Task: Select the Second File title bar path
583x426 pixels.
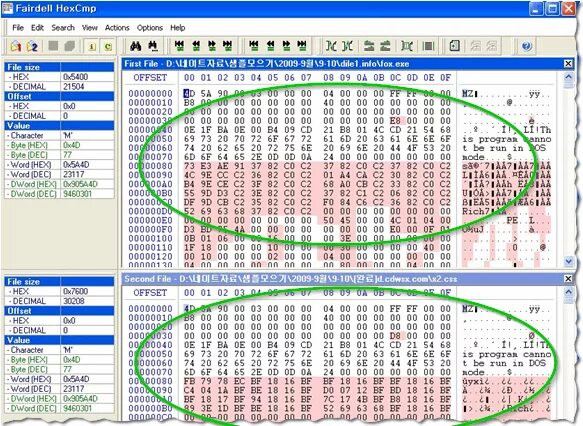Action: point(318,278)
